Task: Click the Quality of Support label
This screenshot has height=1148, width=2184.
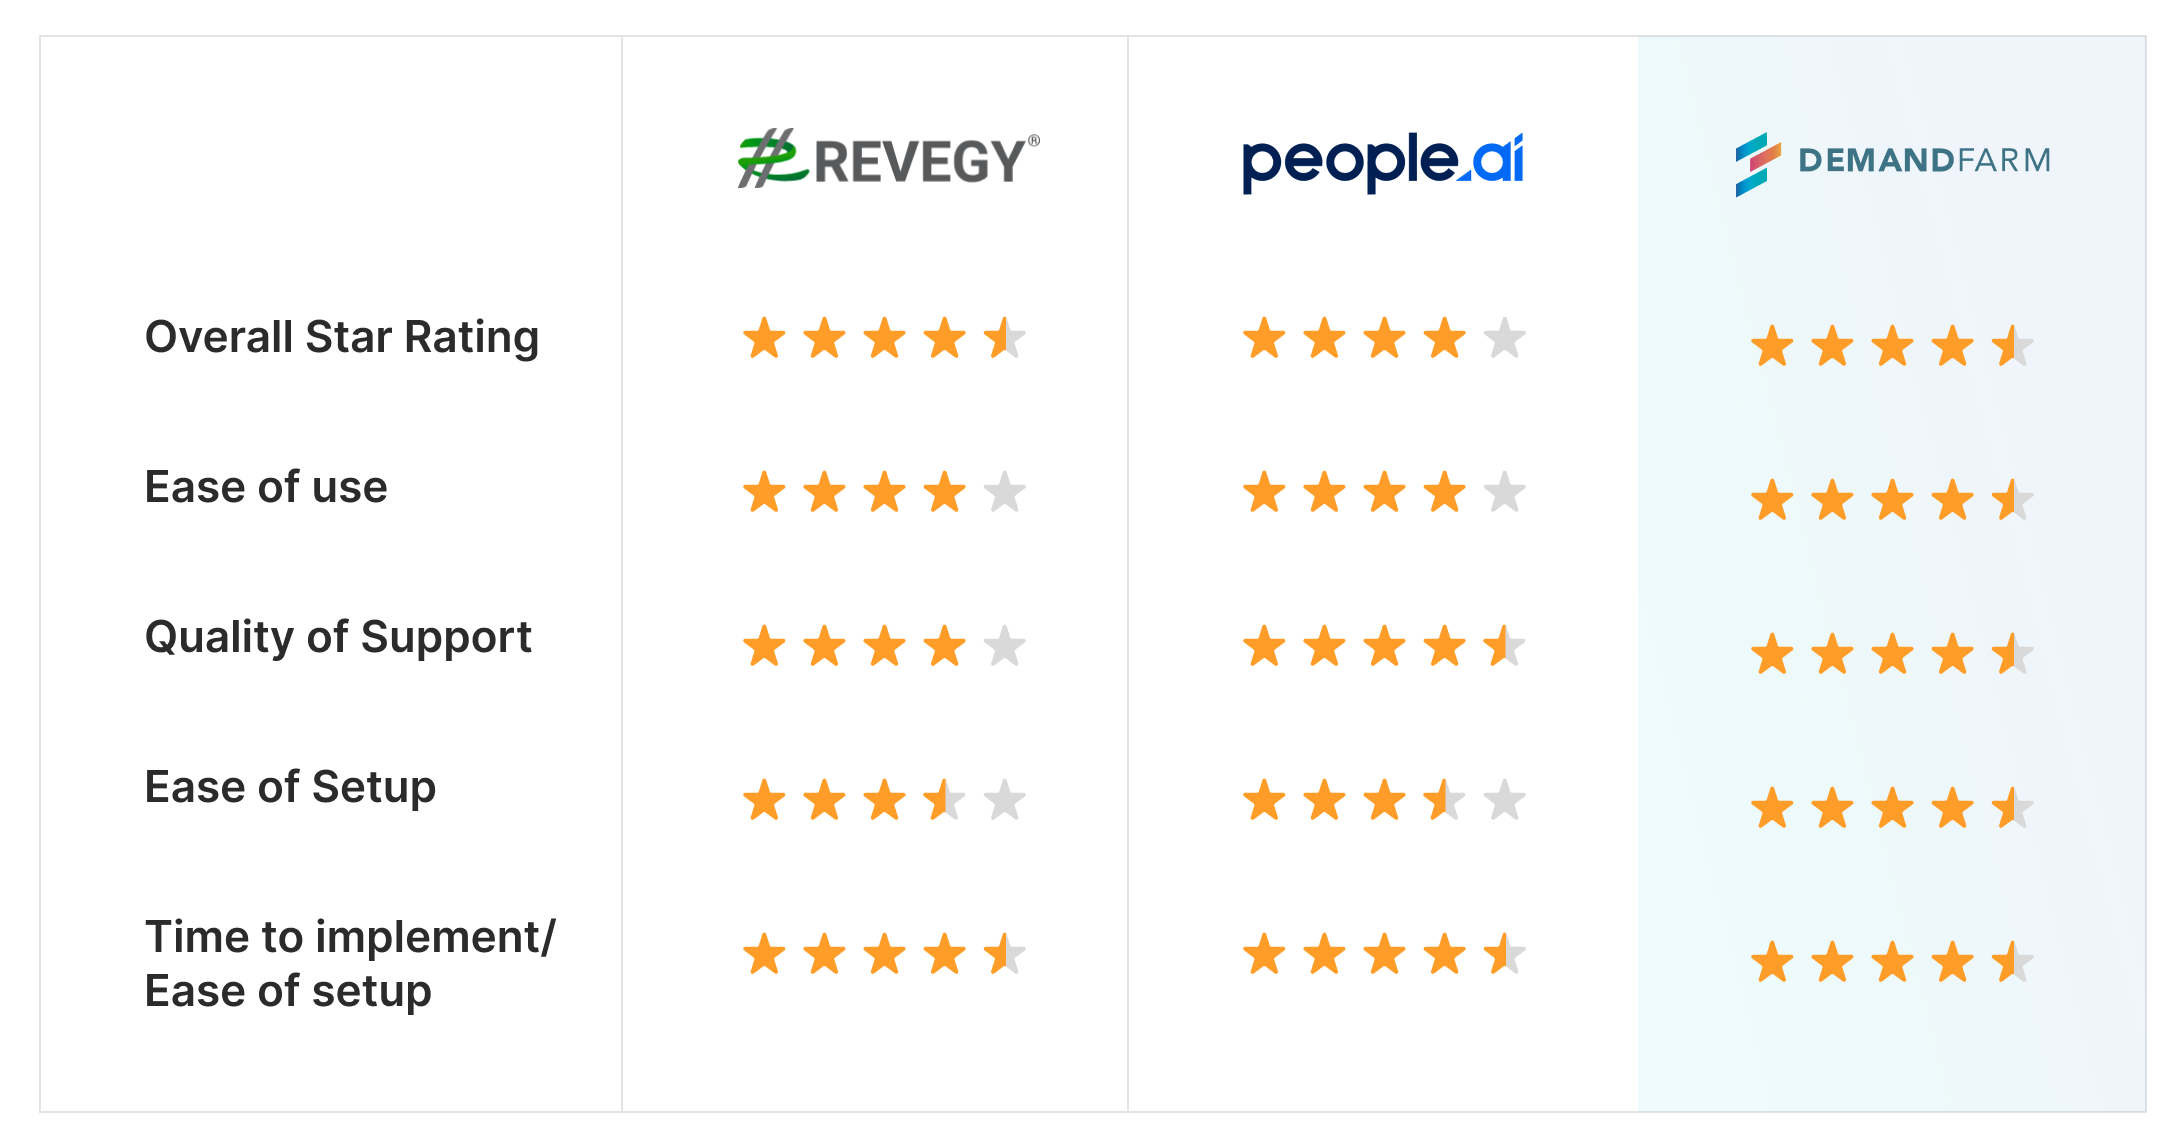Action: 338,638
